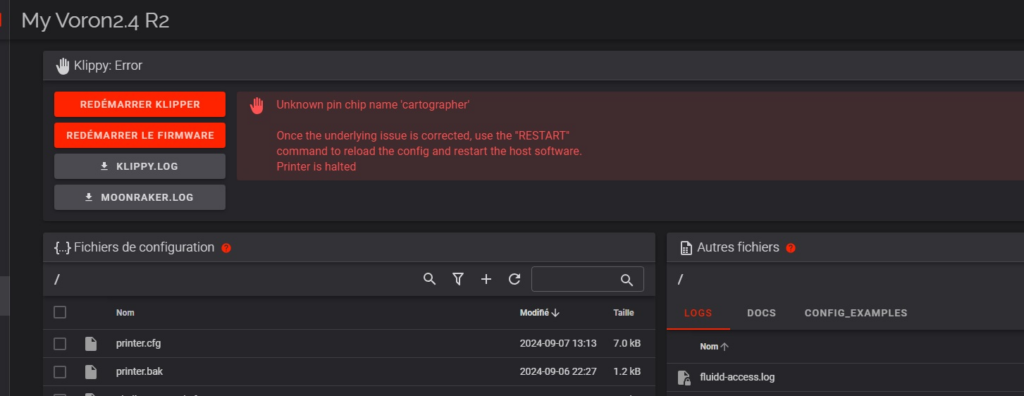The width and height of the screenshot is (1024, 396).
Task: Select the 2024-09-07 13:13 modified date
Action: pos(558,344)
